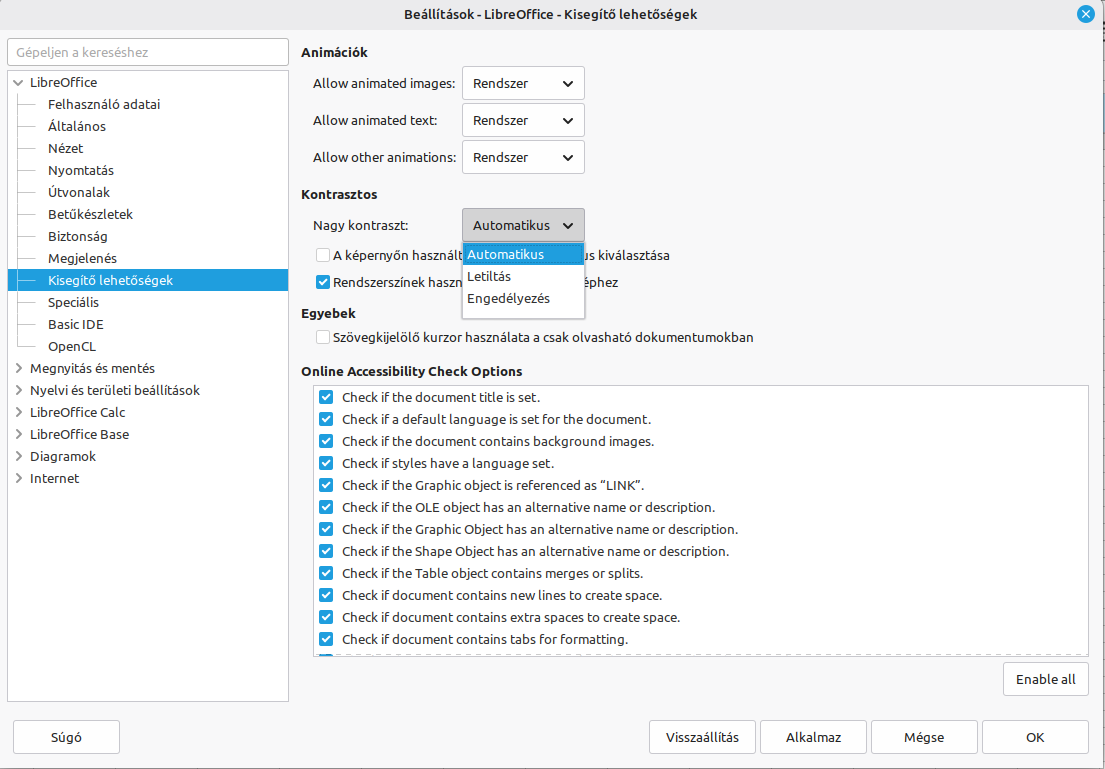Toggle the Rendszerszínek használata checkbox

pyautogui.click(x=323, y=283)
